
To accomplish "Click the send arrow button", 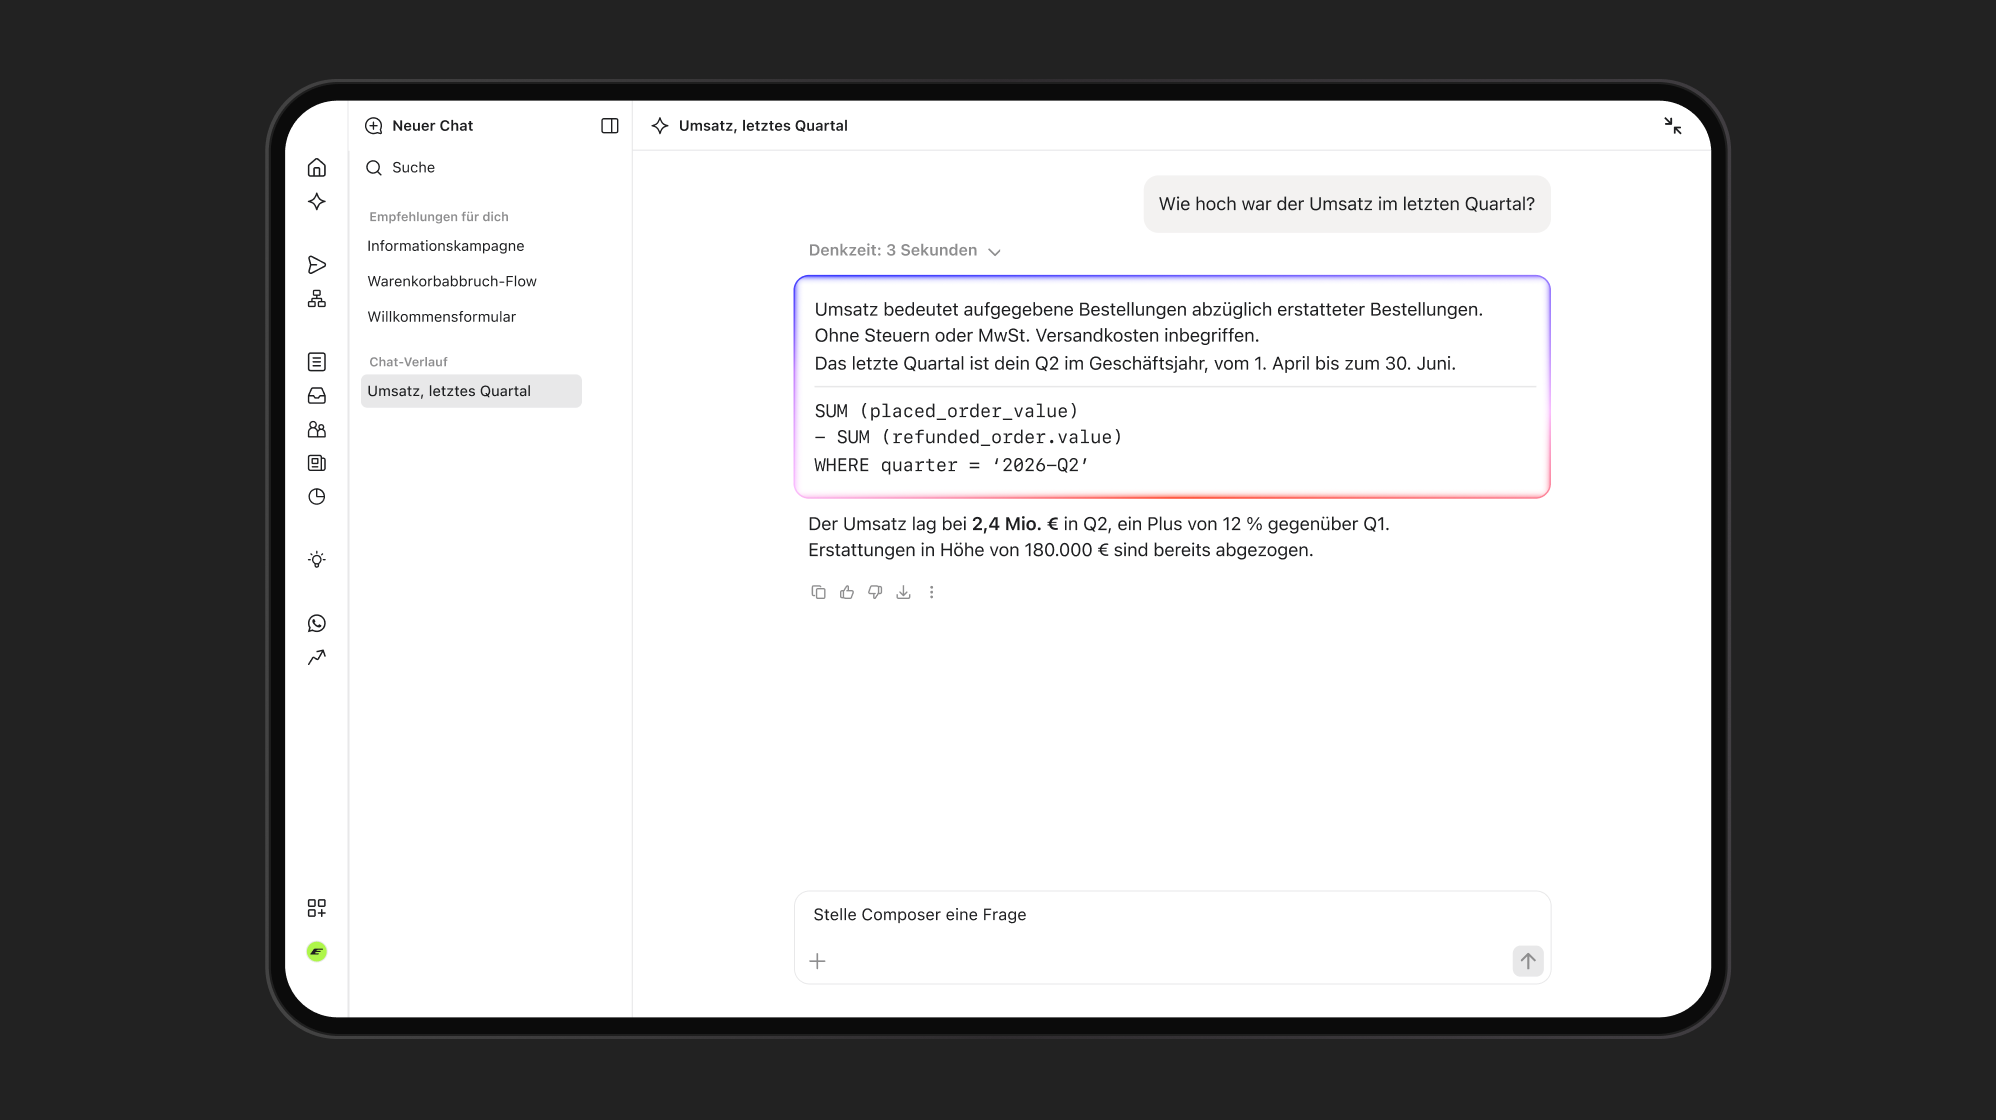I will tap(1528, 961).
